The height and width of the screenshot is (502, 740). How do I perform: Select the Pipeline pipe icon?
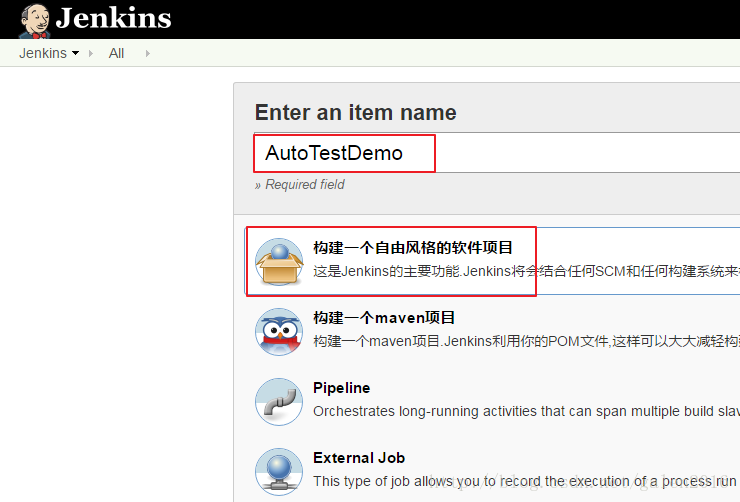tap(279, 402)
